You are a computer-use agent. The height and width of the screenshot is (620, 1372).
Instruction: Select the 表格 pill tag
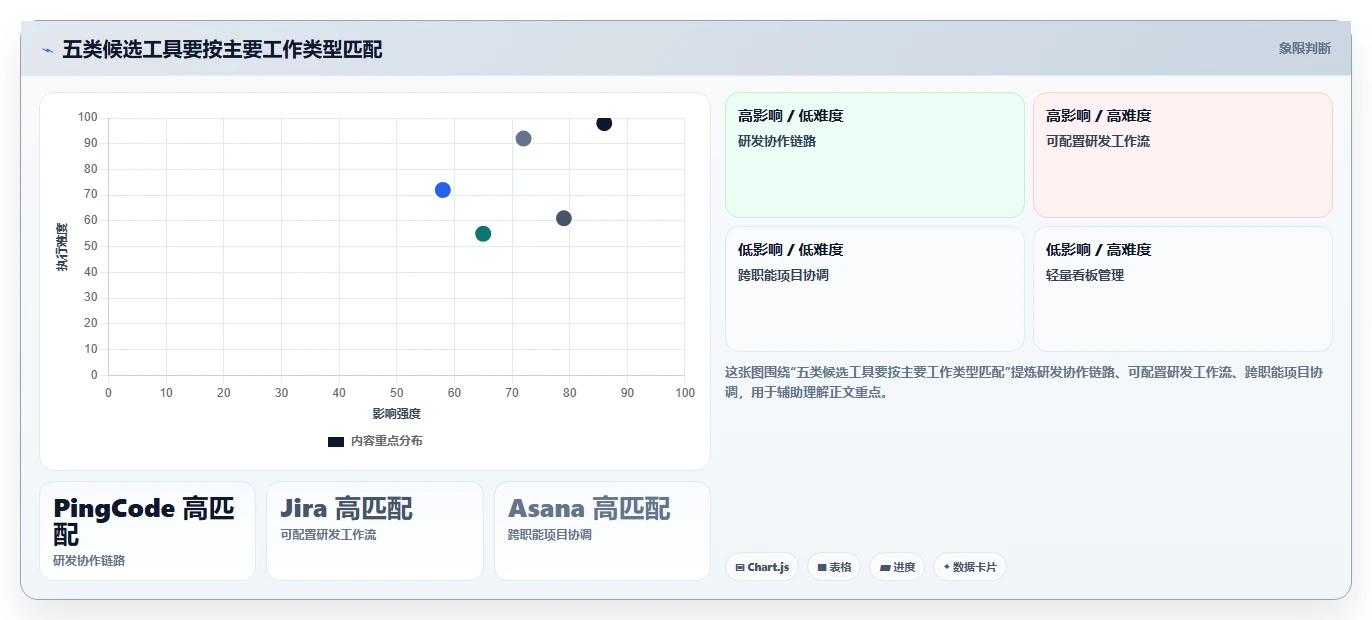pos(834,567)
